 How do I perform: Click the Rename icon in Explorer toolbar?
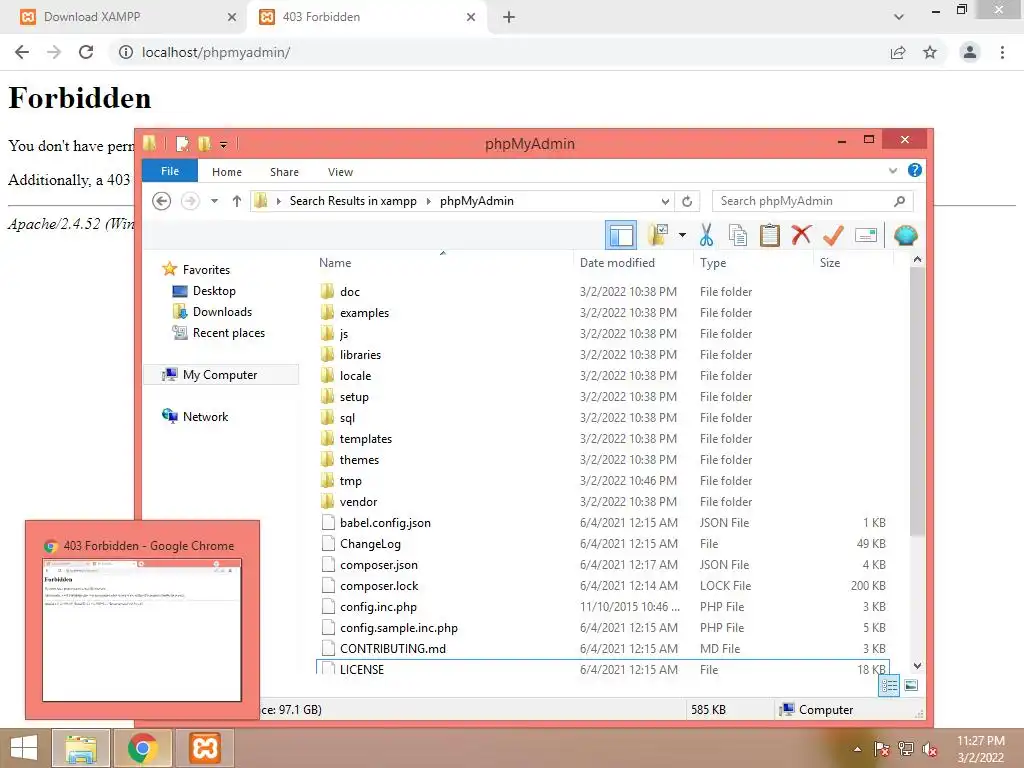coord(865,235)
